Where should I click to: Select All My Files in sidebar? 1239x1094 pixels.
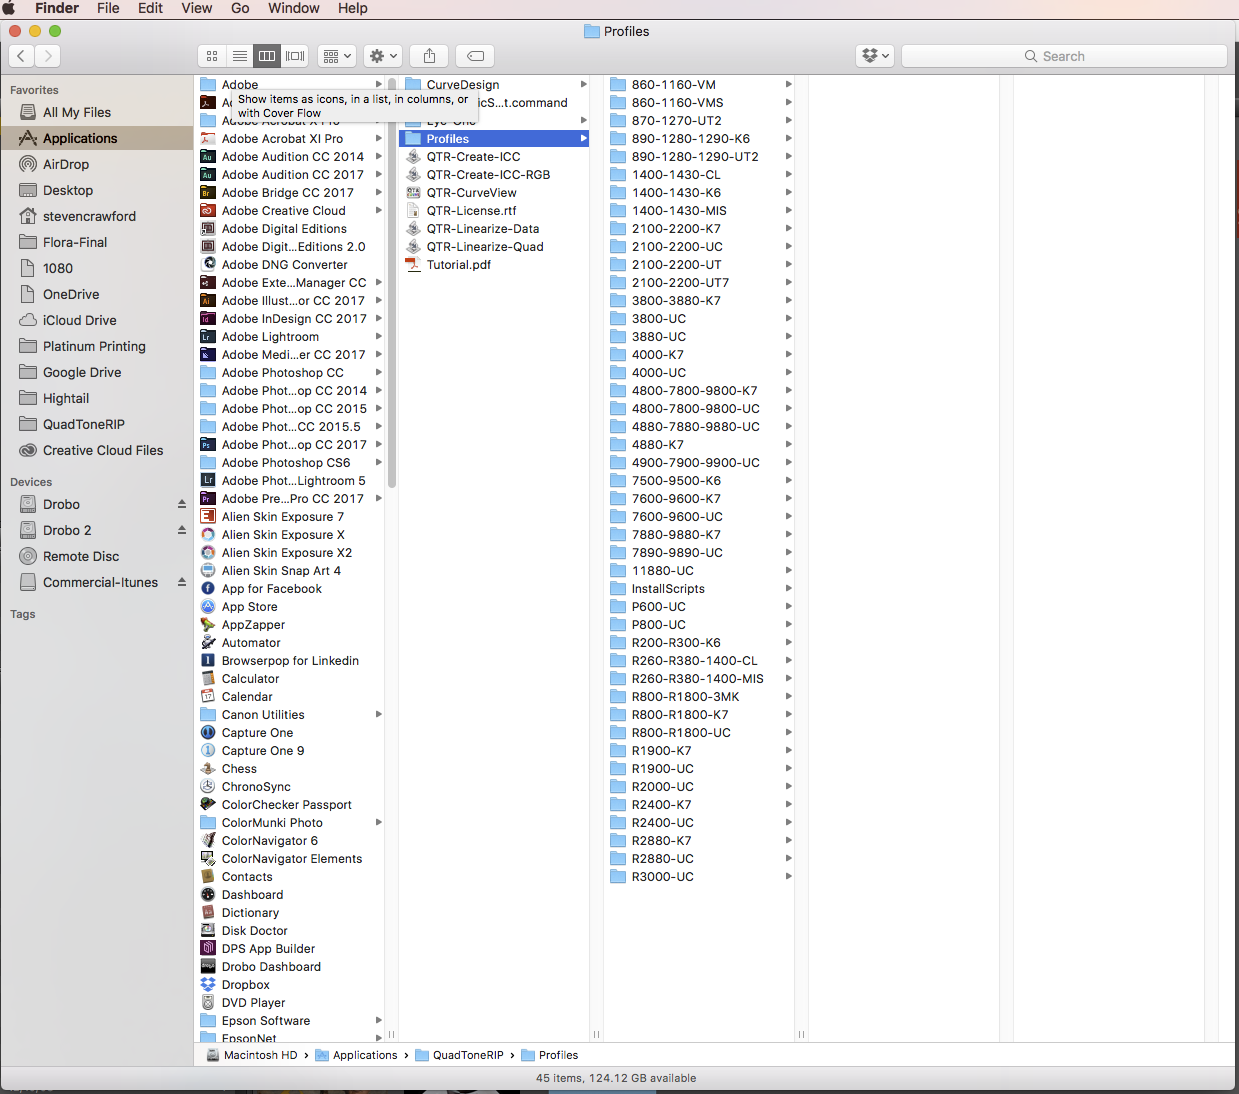coord(97,112)
